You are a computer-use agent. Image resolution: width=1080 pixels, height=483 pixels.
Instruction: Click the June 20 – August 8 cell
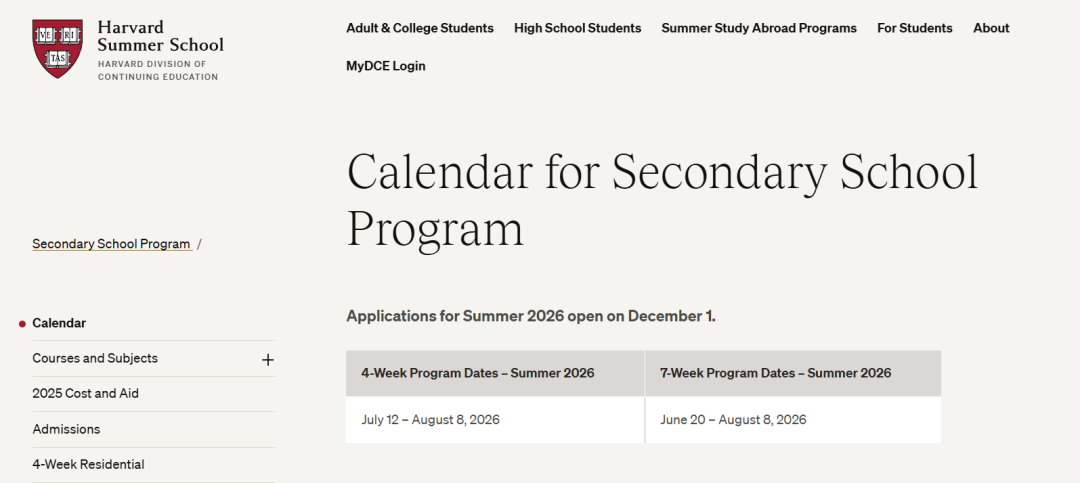(x=733, y=420)
